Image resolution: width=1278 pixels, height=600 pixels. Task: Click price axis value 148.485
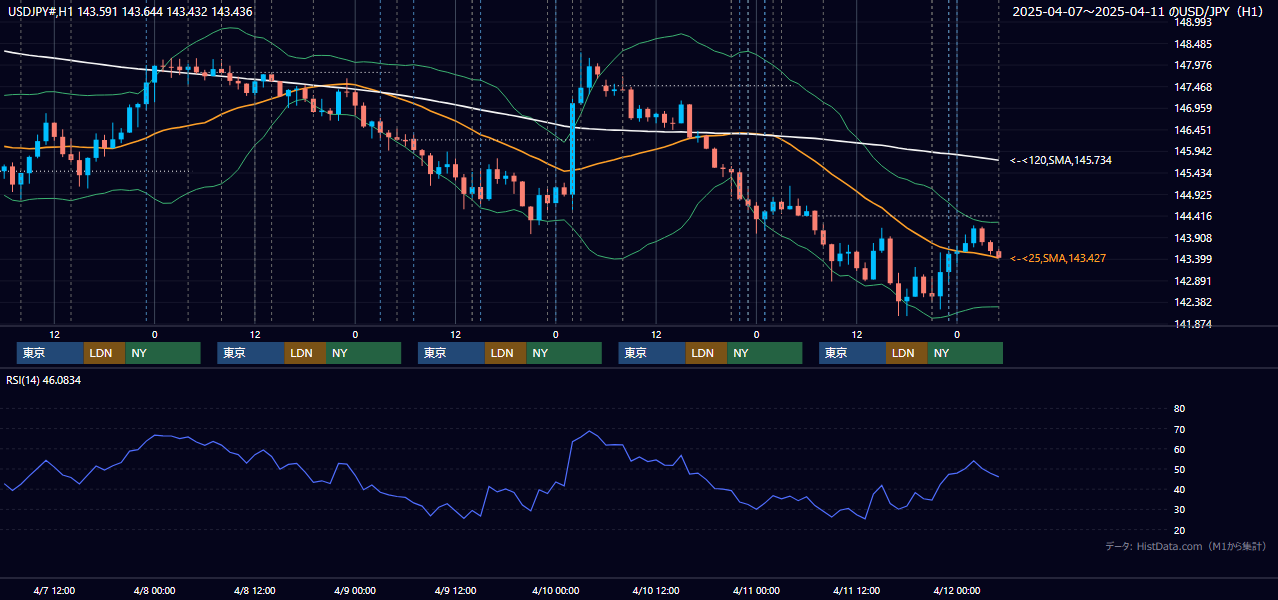[1193, 44]
